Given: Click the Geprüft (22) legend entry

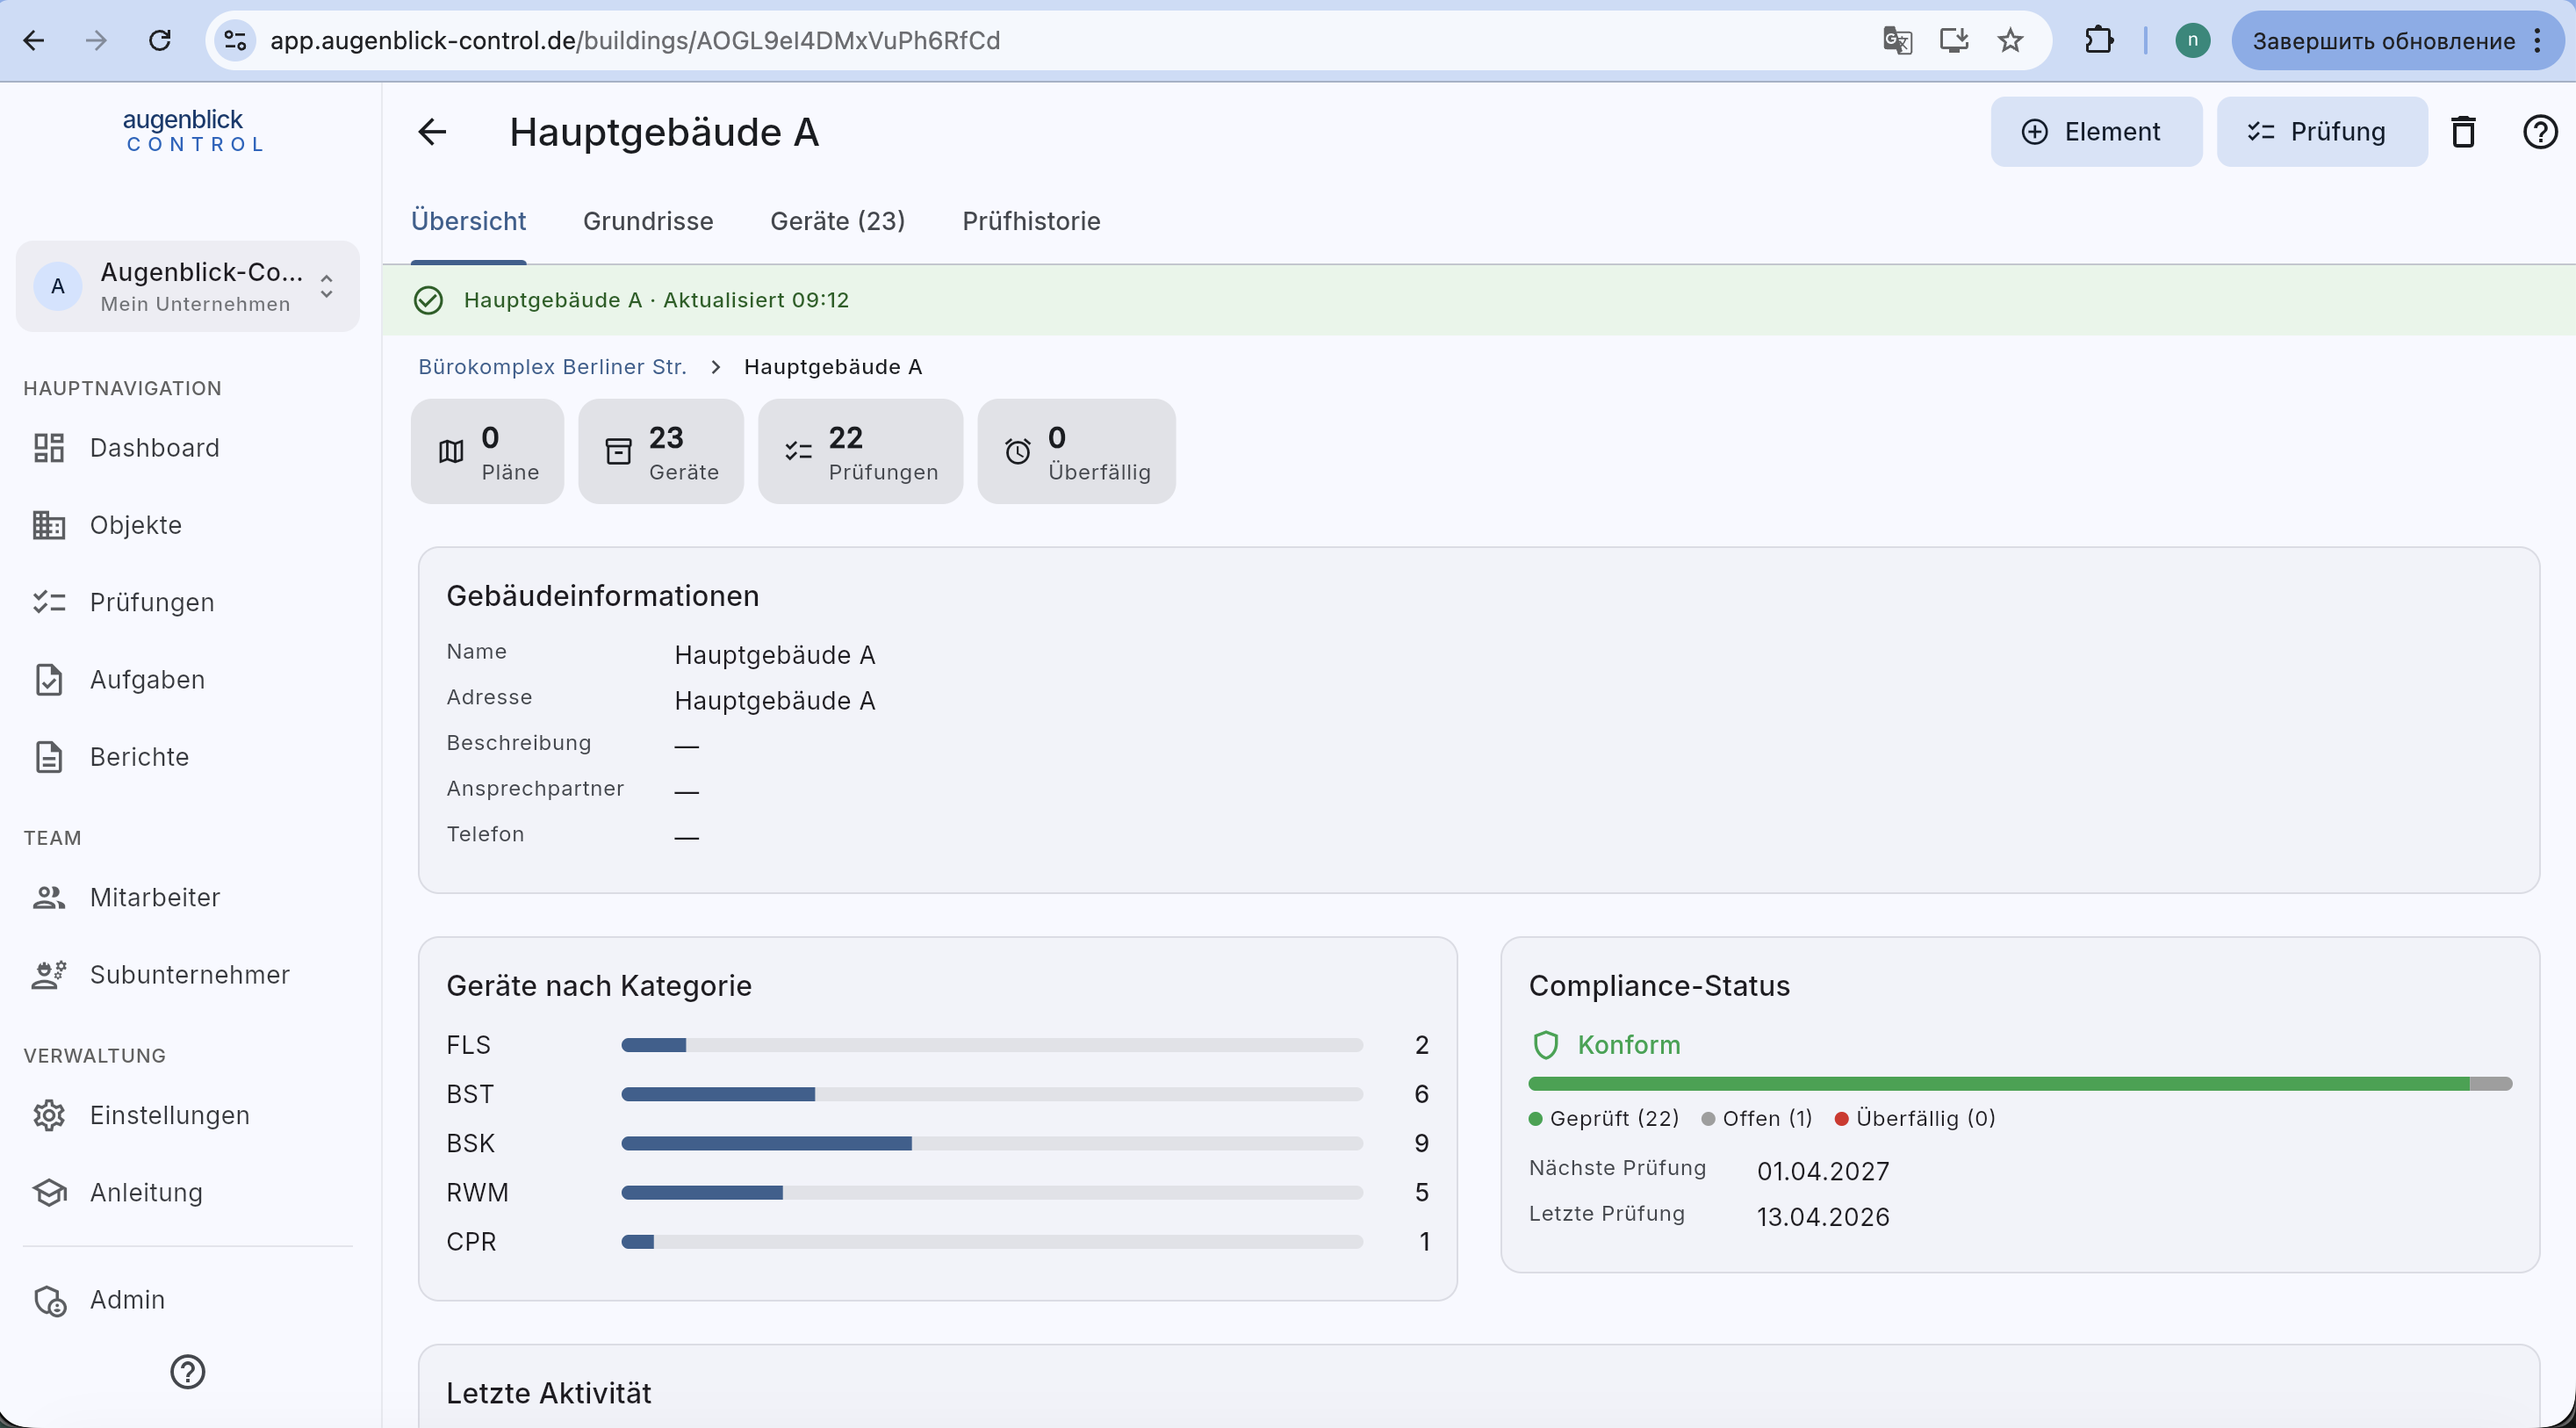Looking at the screenshot, I should (x=1604, y=1118).
